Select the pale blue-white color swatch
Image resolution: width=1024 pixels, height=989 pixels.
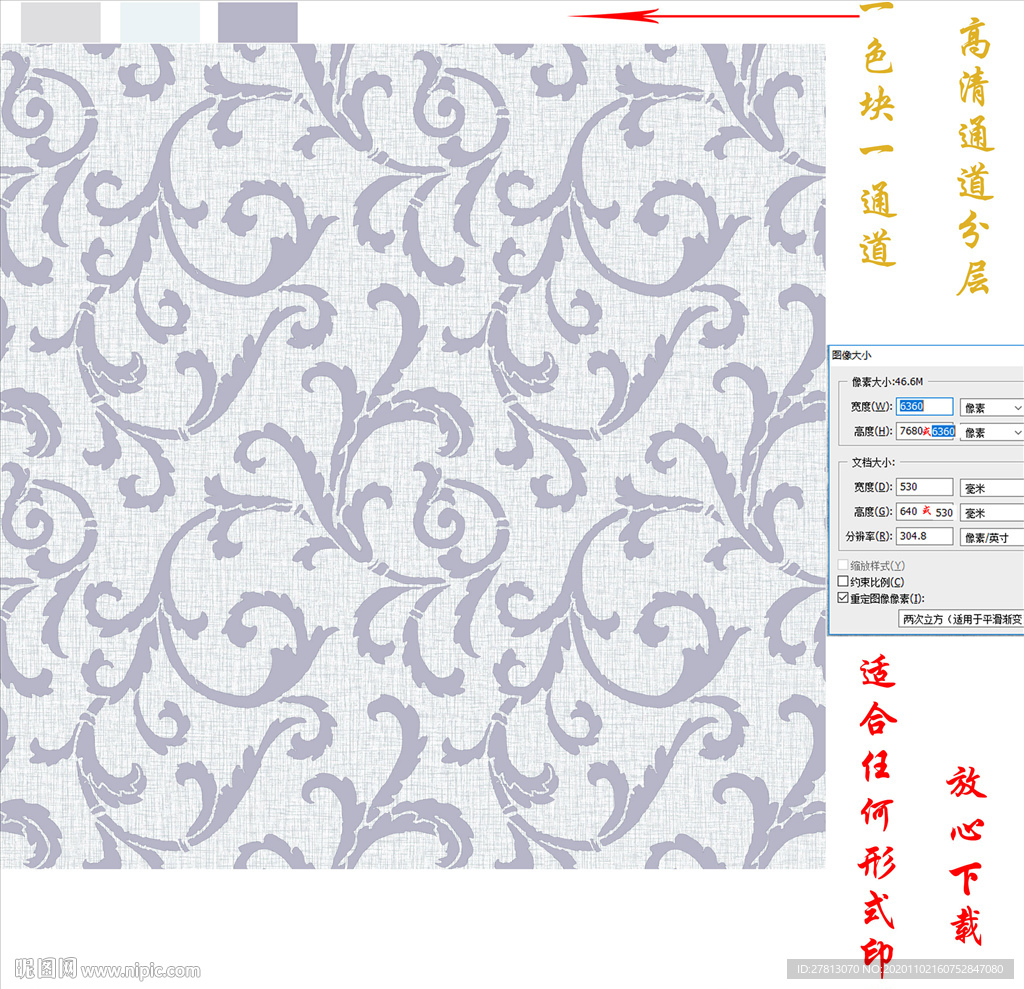pyautogui.click(x=160, y=22)
